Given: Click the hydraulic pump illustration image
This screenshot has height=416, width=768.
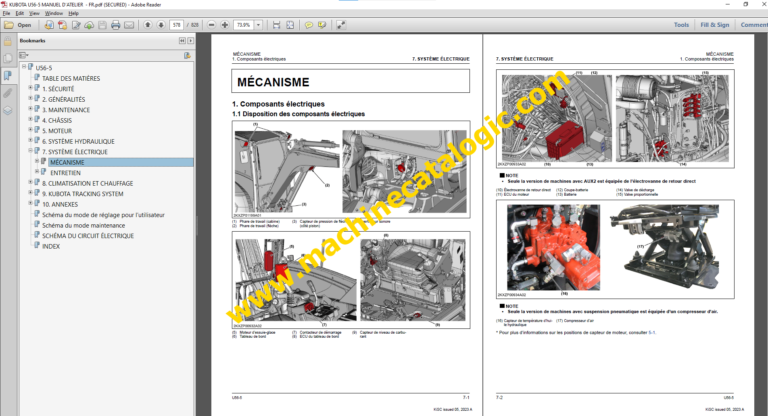Looking at the screenshot, I should 553,248.
